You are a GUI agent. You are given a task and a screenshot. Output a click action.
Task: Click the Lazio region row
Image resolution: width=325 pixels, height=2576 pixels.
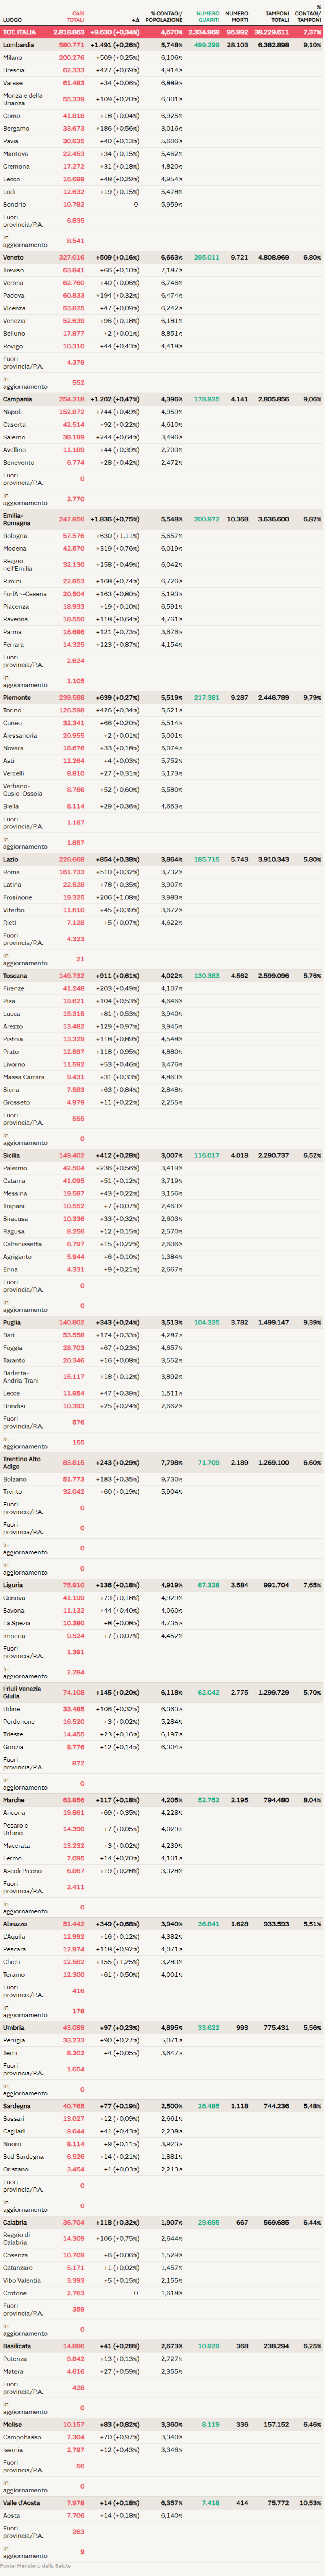[x=11, y=859]
